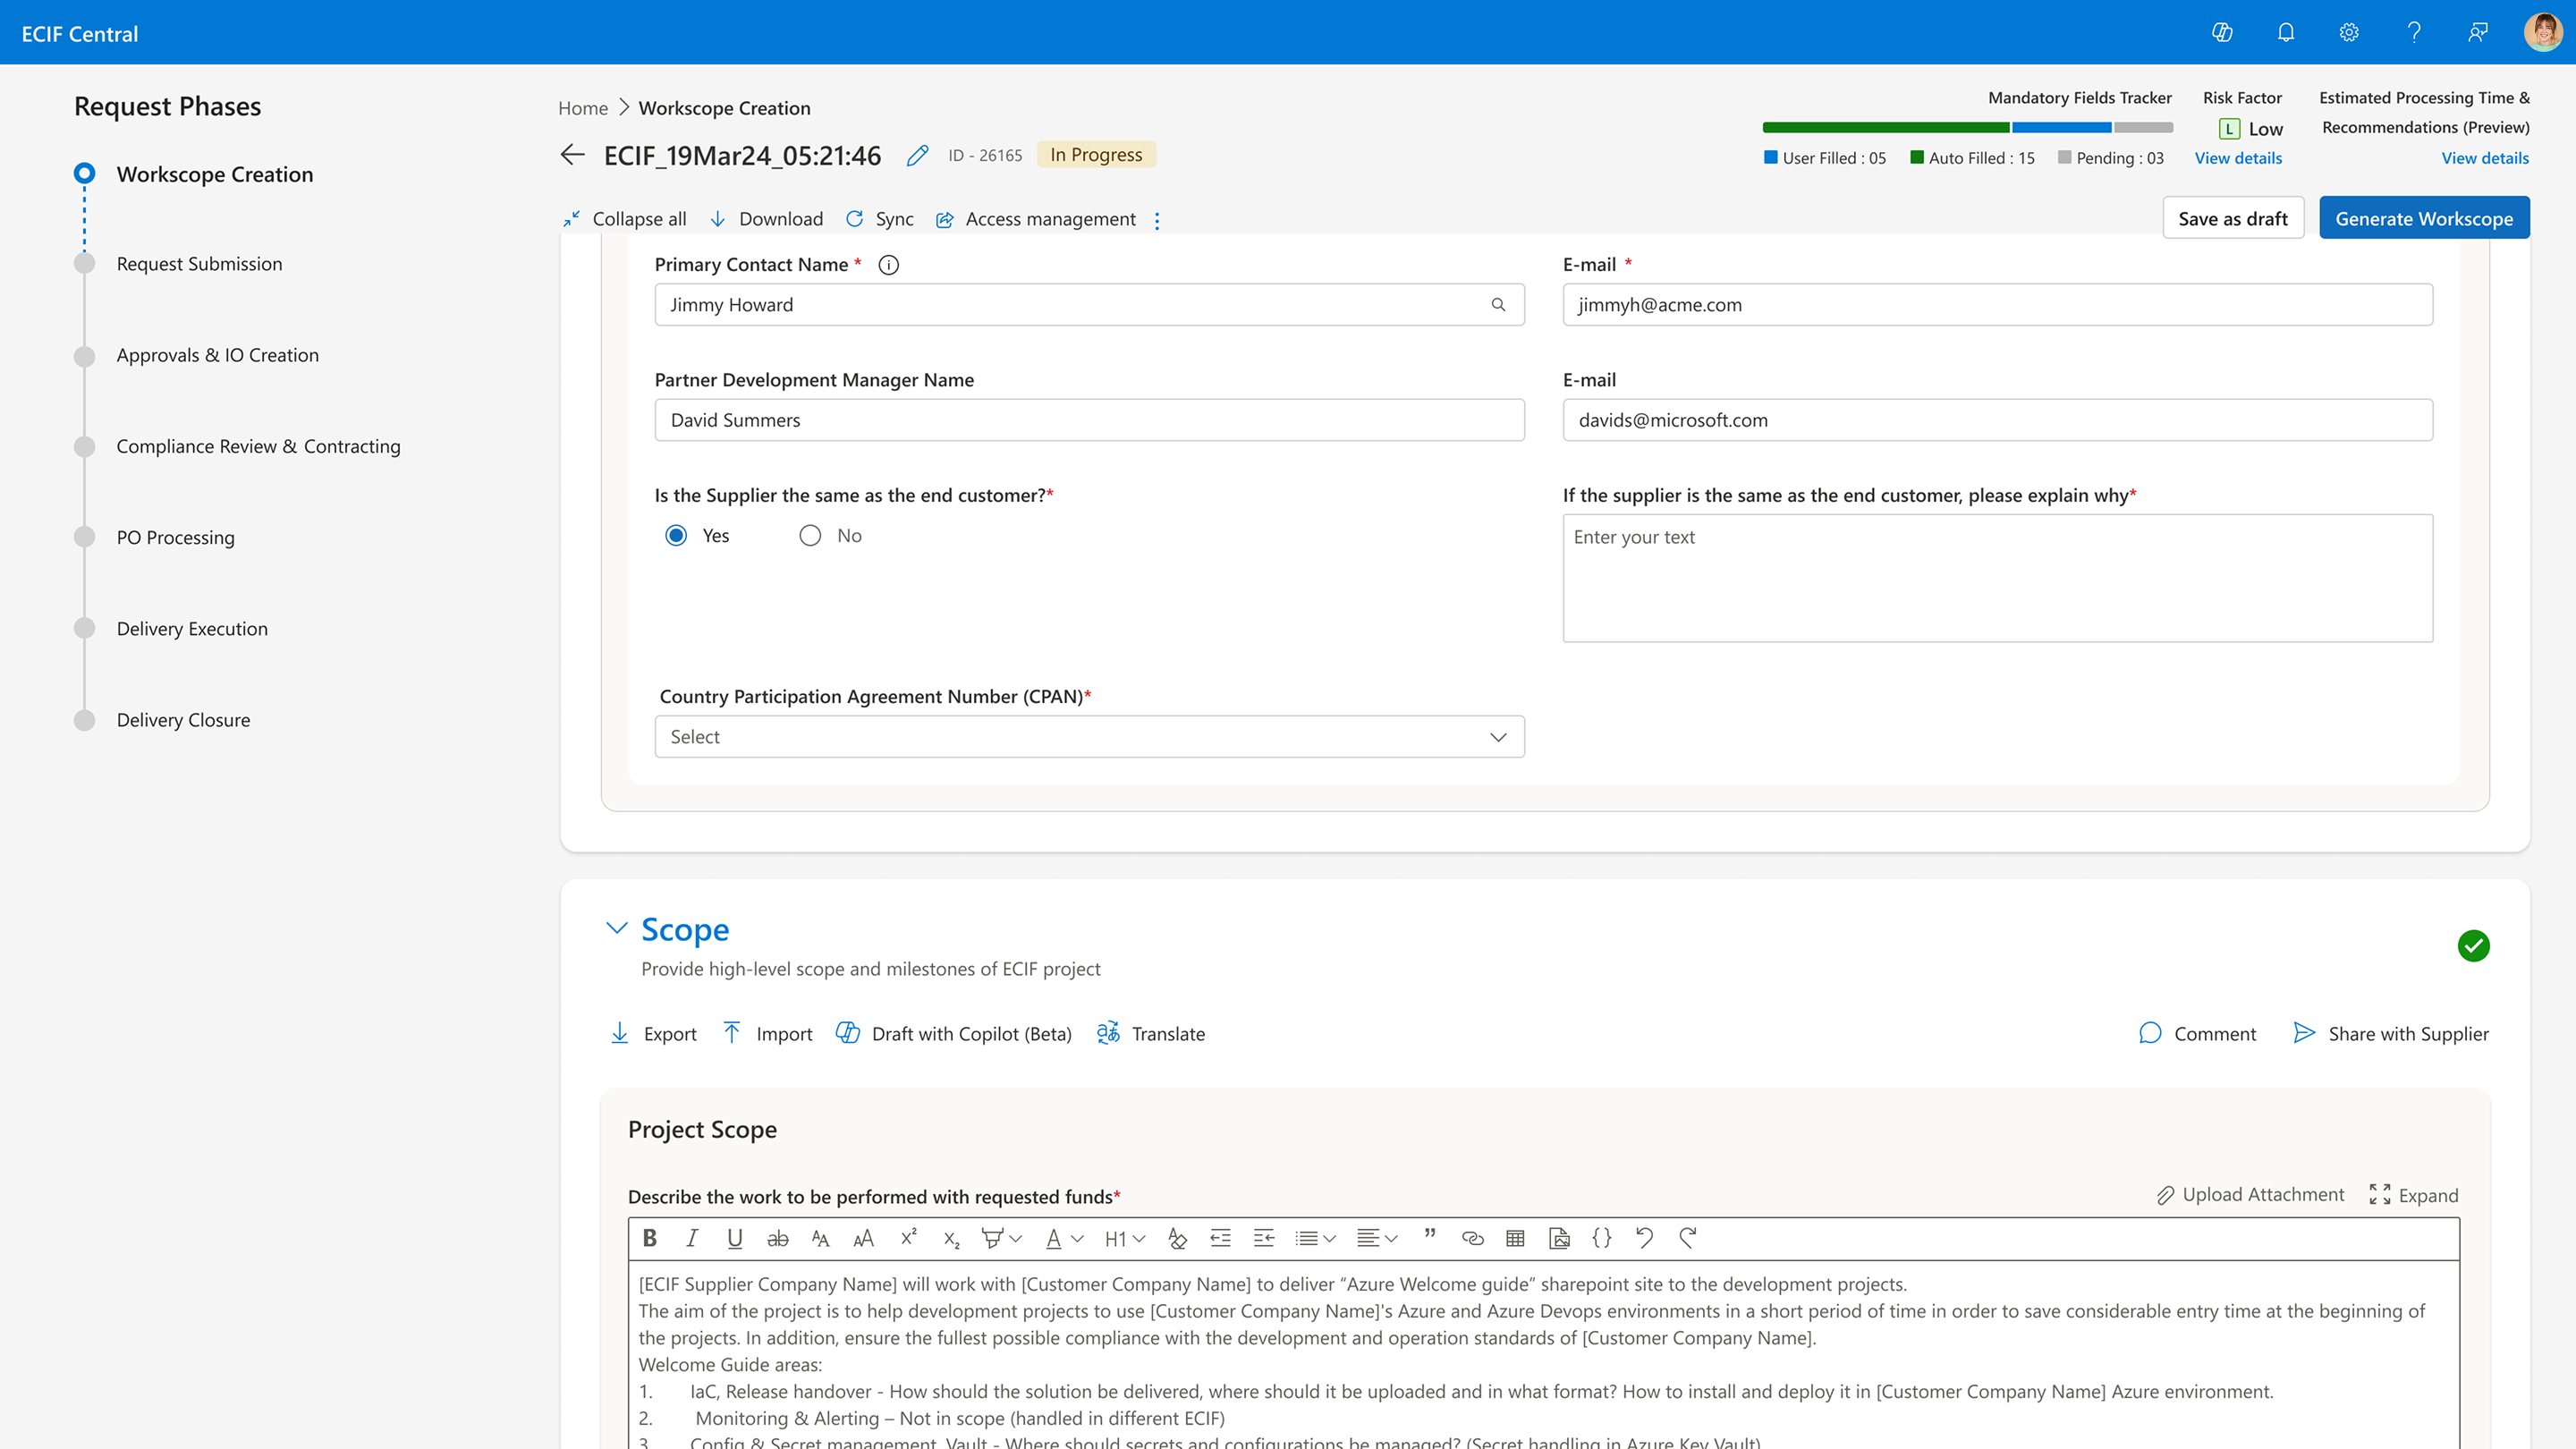Click the insert link icon
The width and height of the screenshot is (2576, 1449).
[x=1472, y=1238]
